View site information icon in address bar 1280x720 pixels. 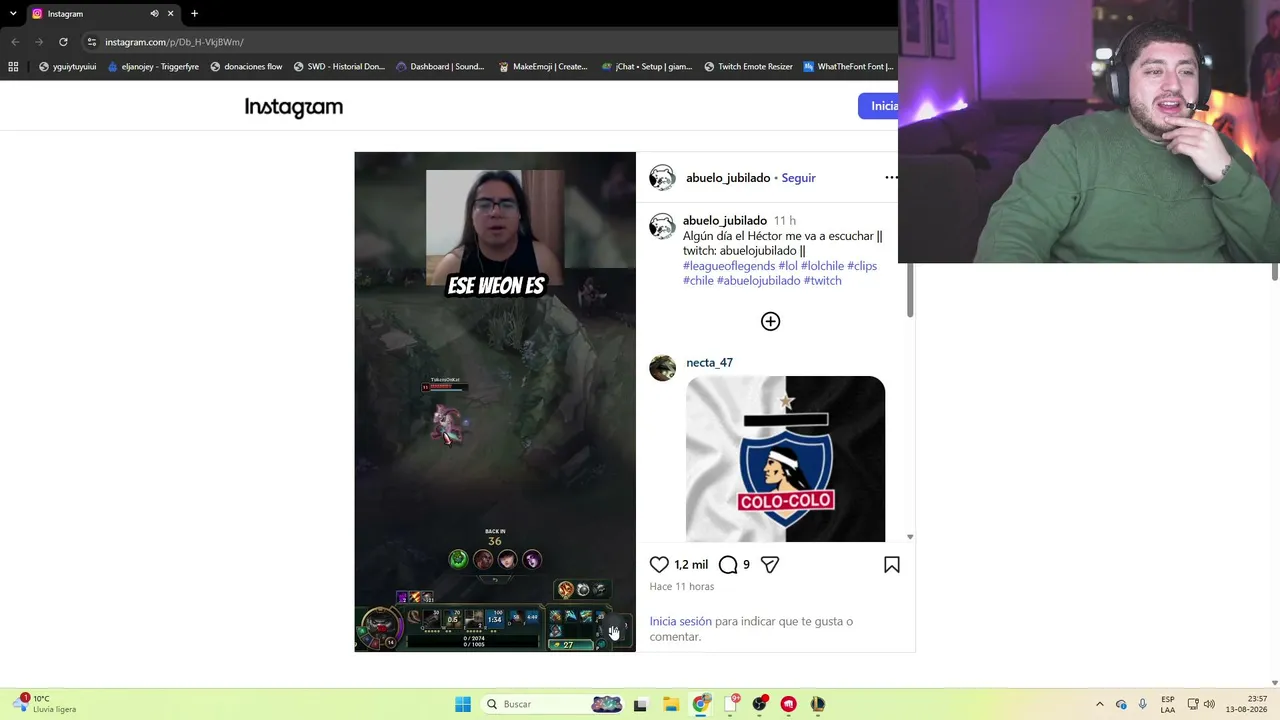[92, 42]
